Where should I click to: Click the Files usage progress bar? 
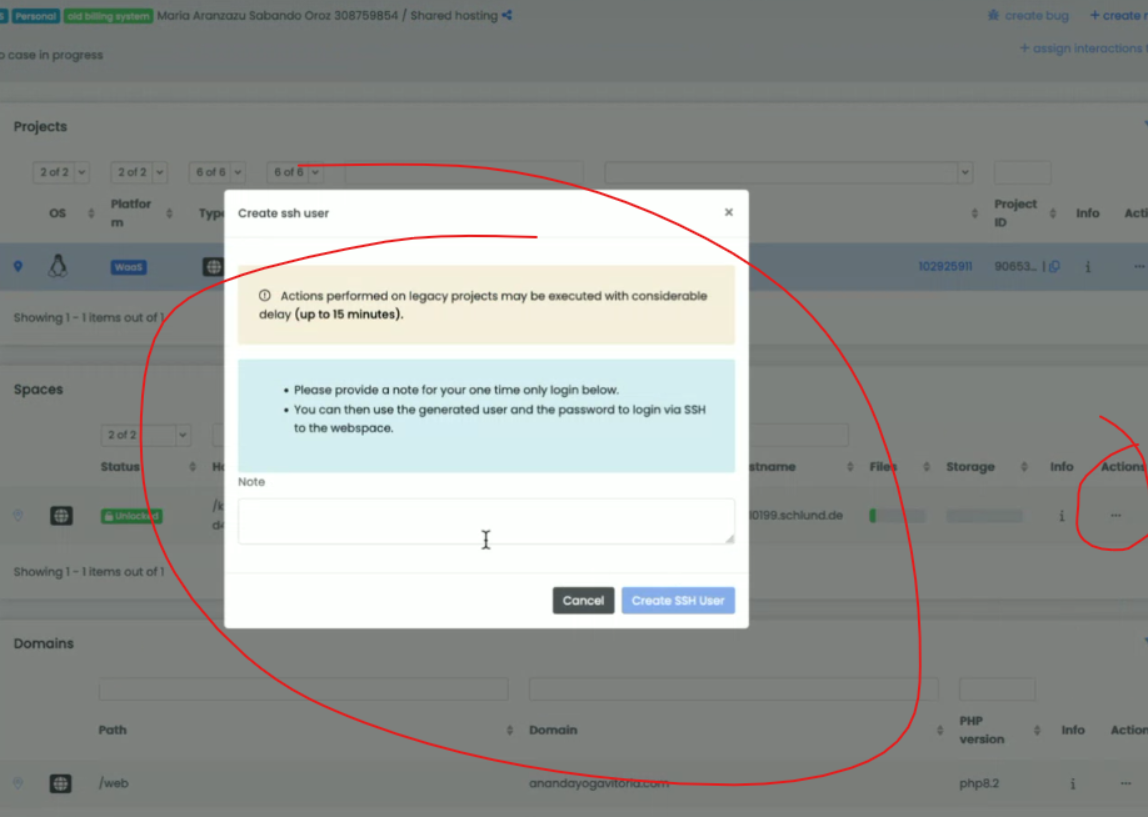tap(897, 516)
